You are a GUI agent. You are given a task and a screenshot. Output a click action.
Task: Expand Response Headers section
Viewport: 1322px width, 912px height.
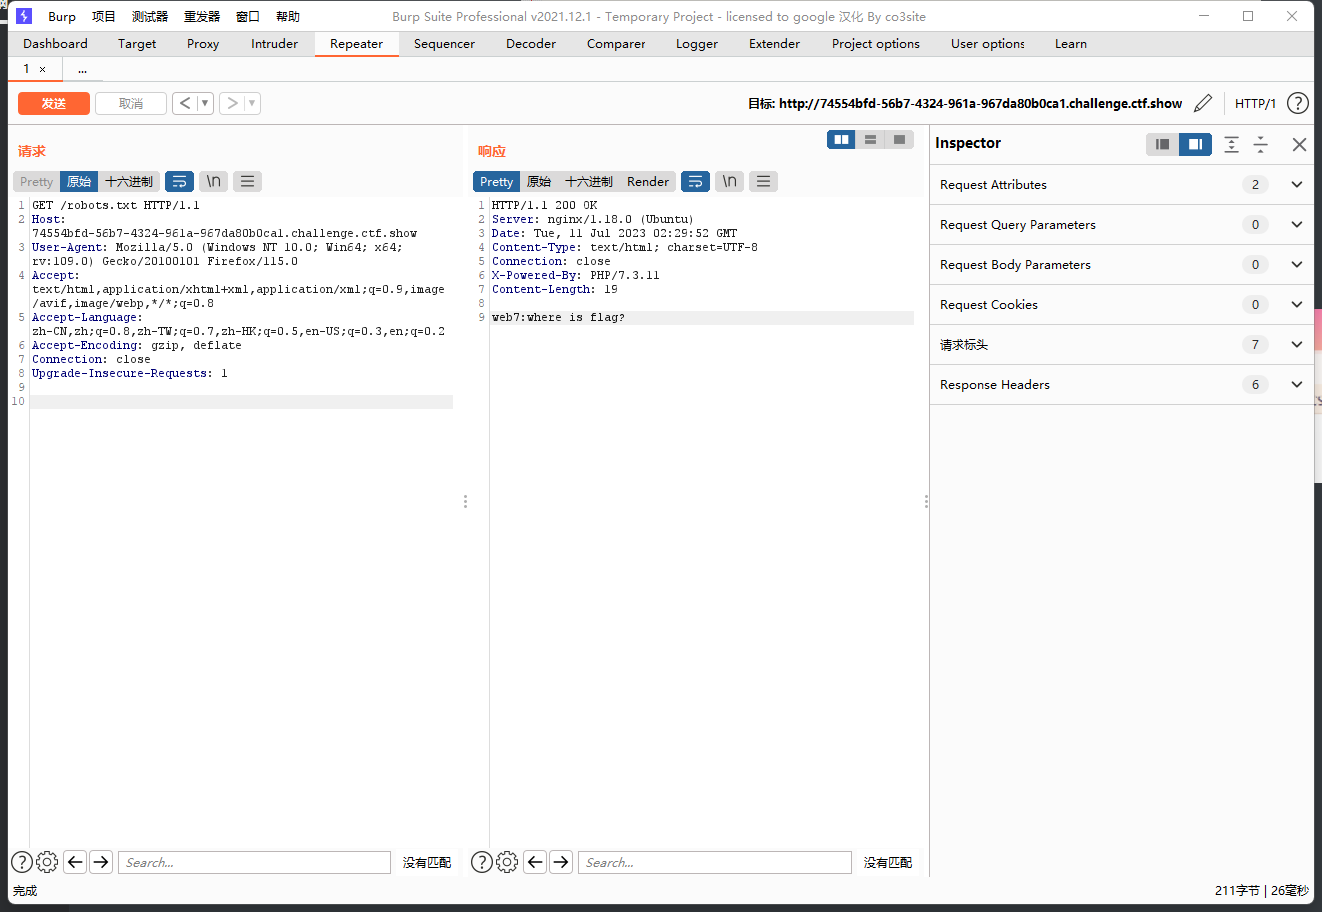tap(1121, 384)
